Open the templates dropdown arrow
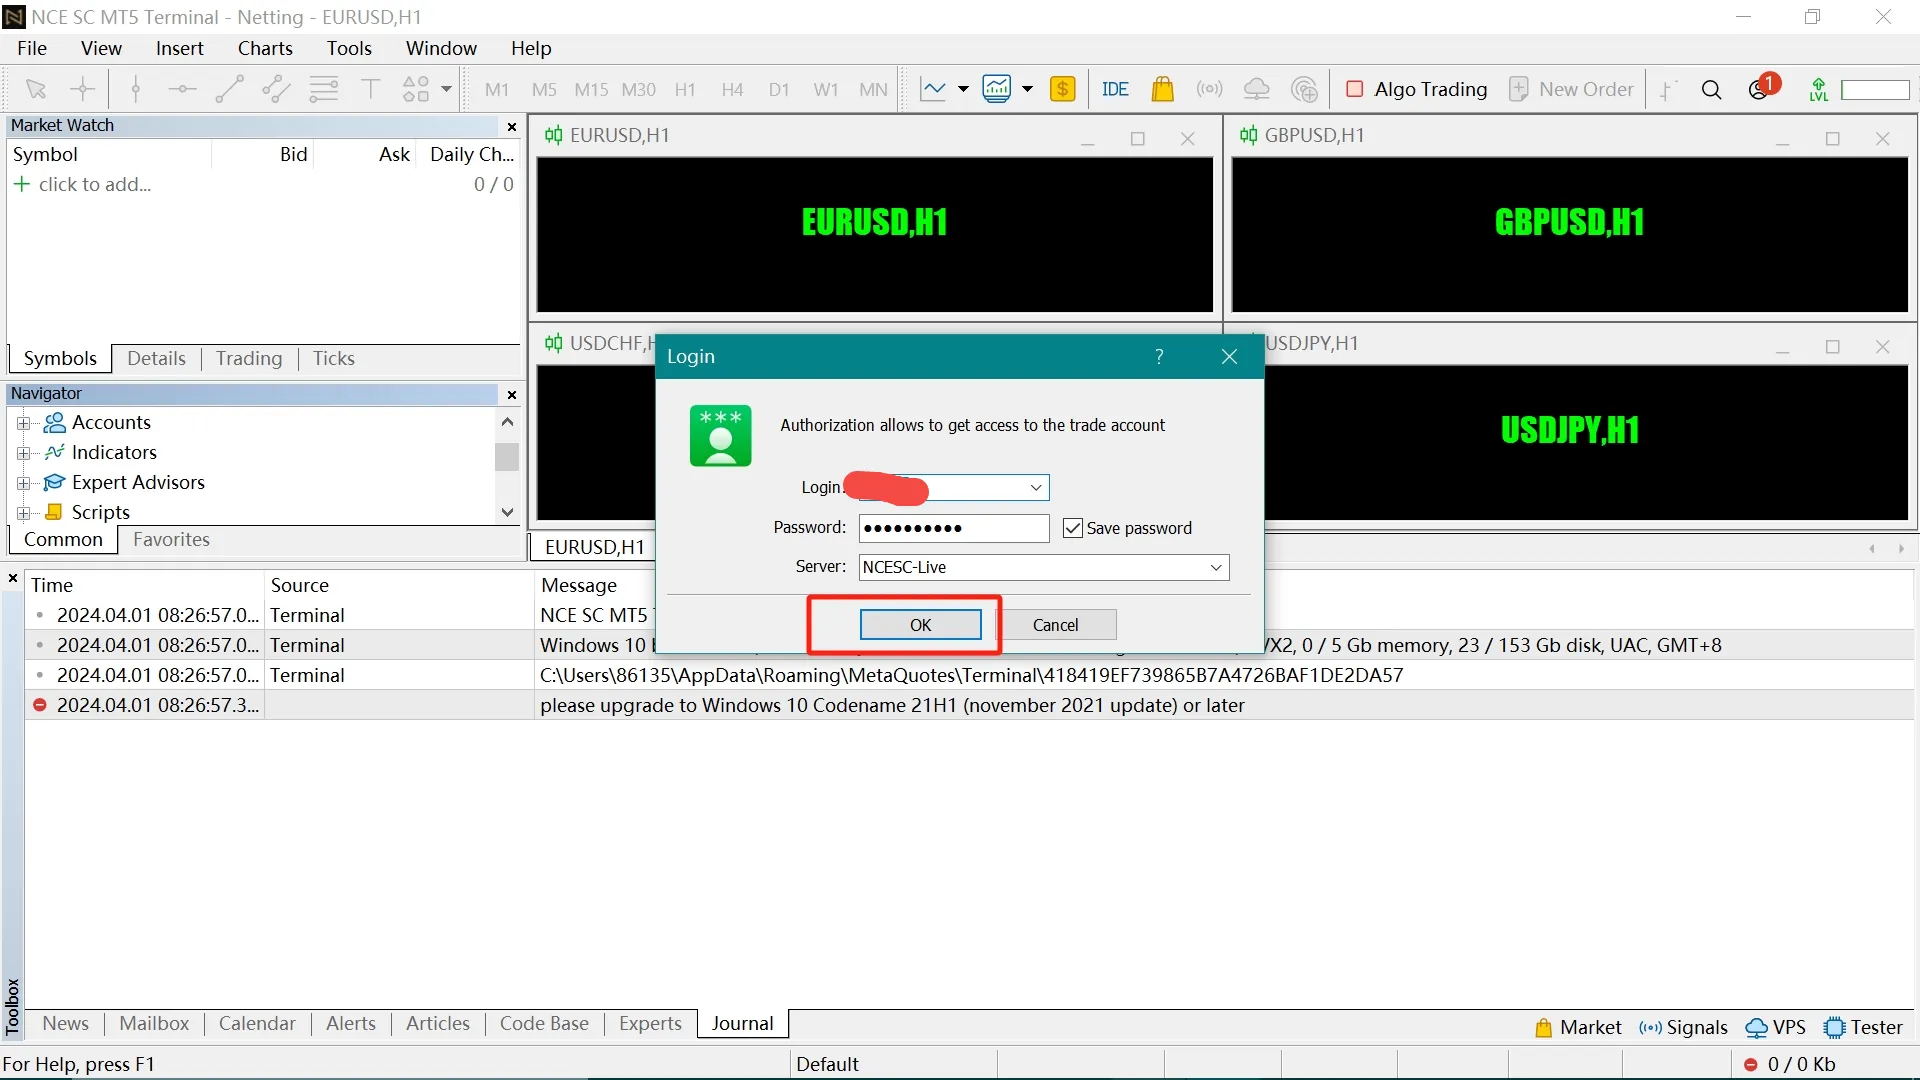Viewport: 1920px width, 1080px height. coord(1027,90)
